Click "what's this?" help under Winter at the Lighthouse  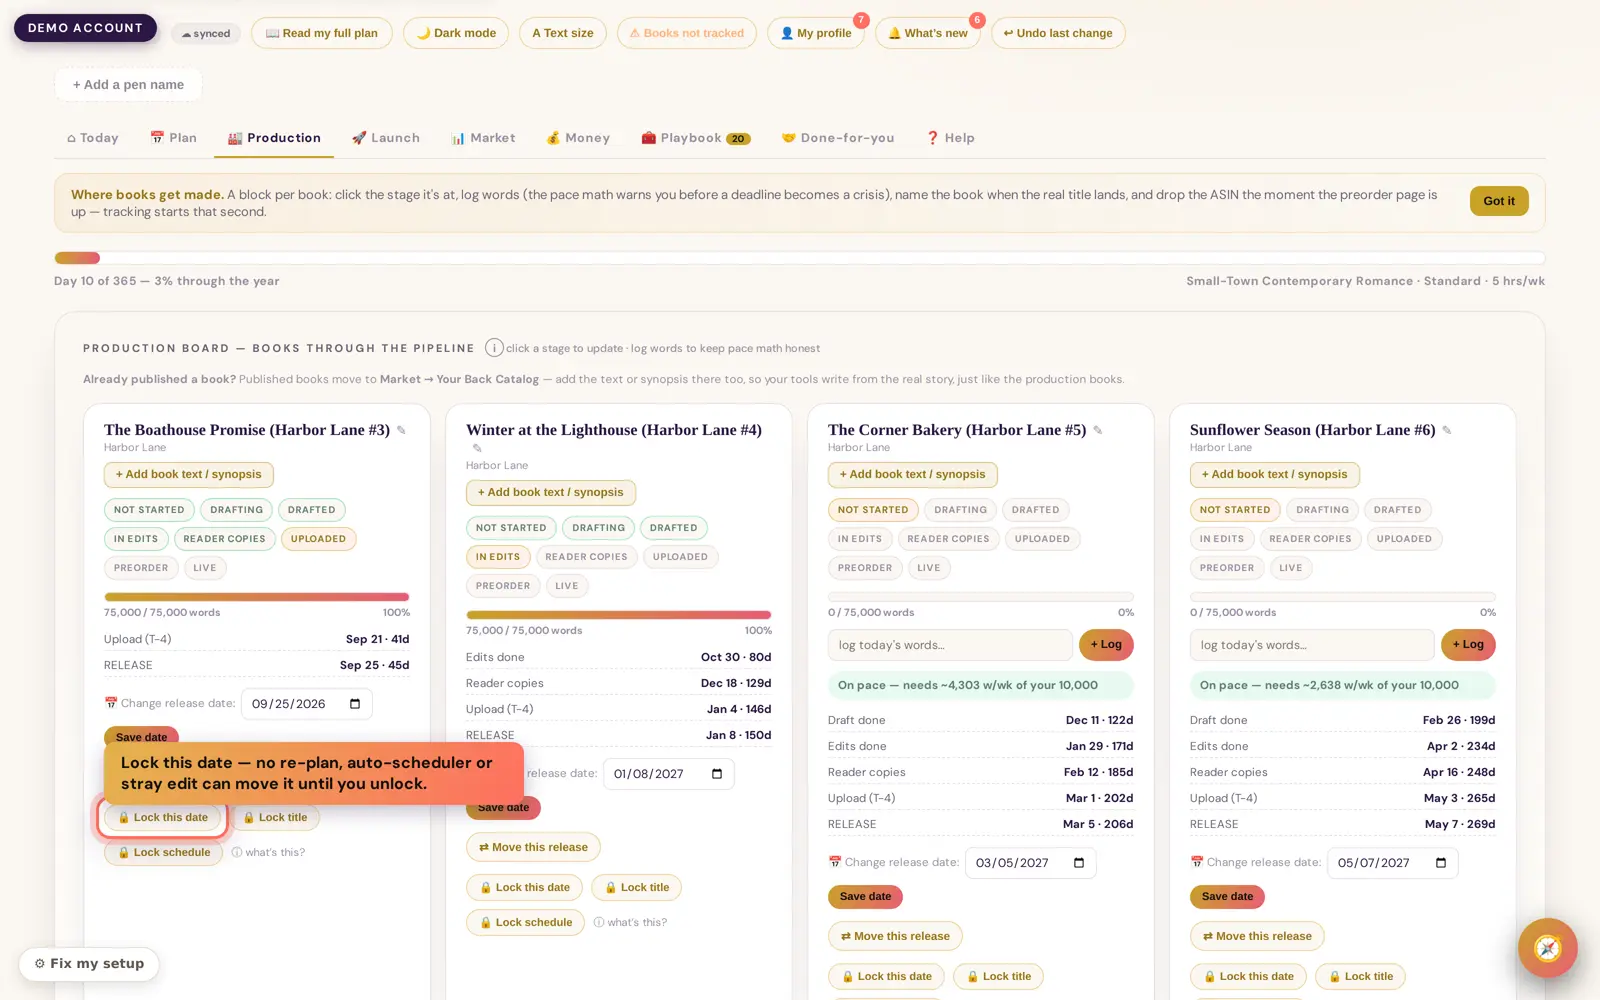point(630,923)
